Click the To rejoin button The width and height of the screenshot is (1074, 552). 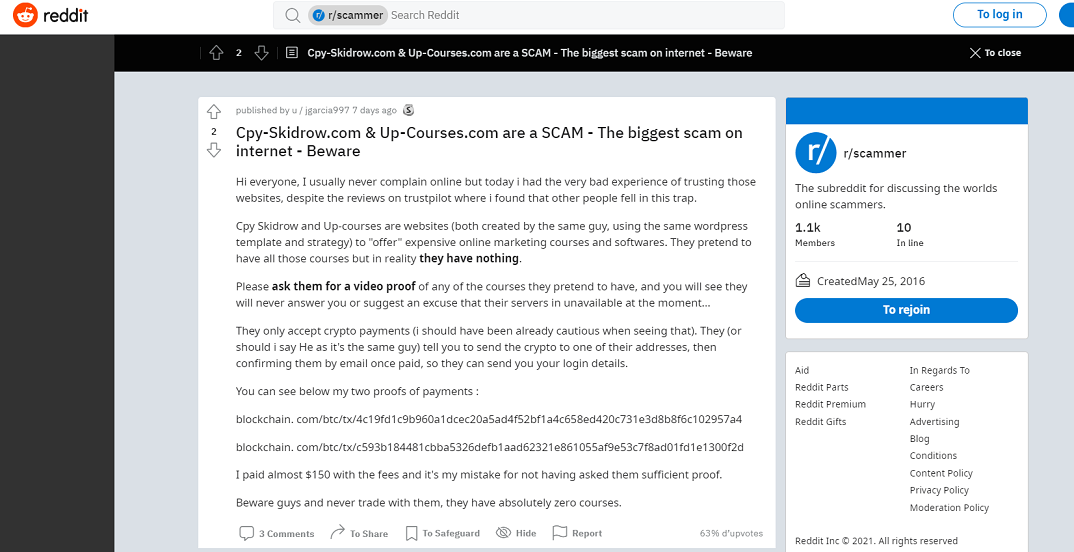click(x=906, y=310)
